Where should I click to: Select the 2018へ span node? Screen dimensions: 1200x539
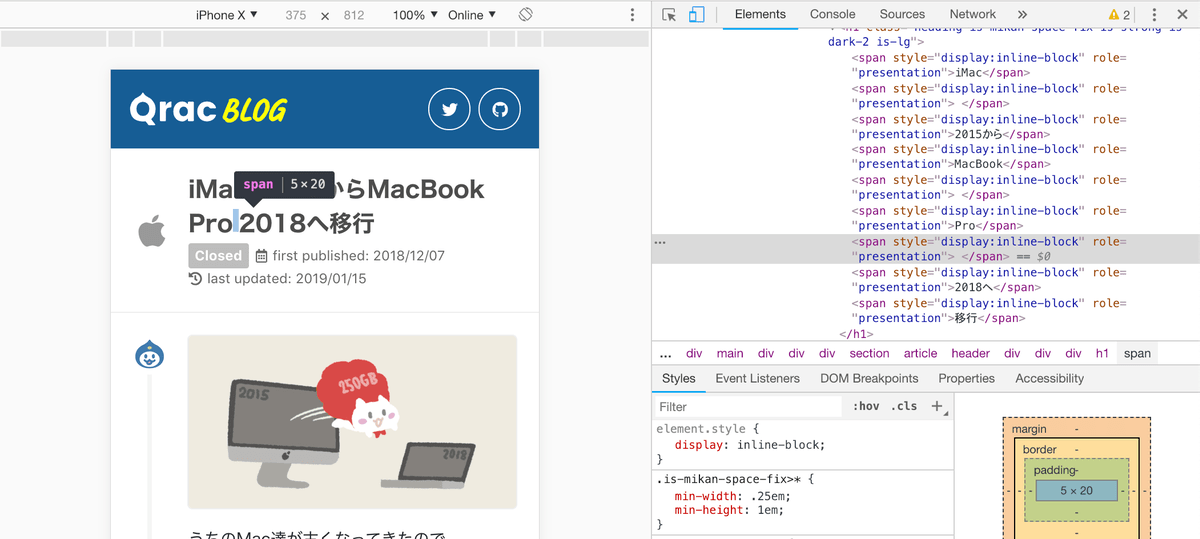pos(989,279)
